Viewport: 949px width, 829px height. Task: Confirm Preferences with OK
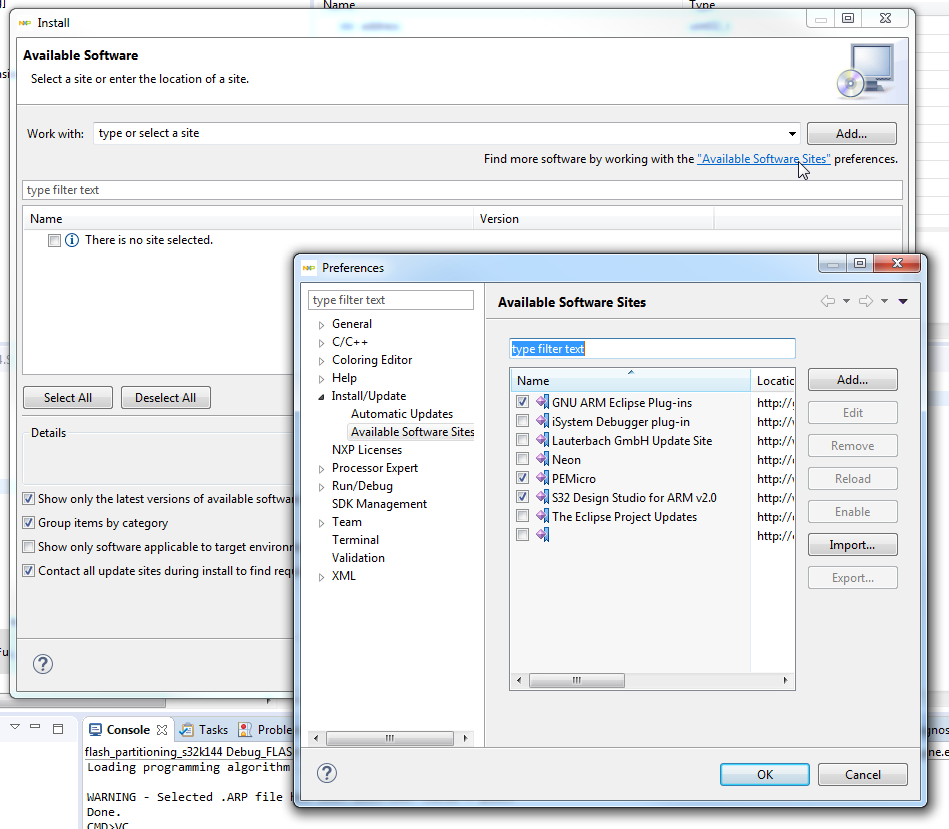pos(764,775)
